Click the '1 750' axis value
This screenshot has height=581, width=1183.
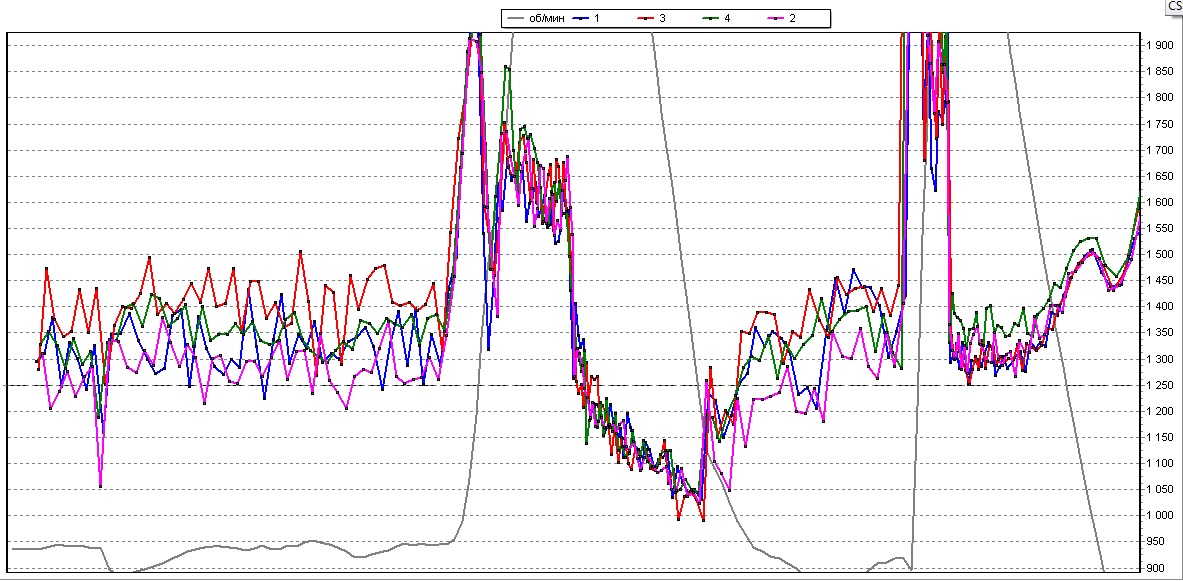pyautogui.click(x=1159, y=124)
